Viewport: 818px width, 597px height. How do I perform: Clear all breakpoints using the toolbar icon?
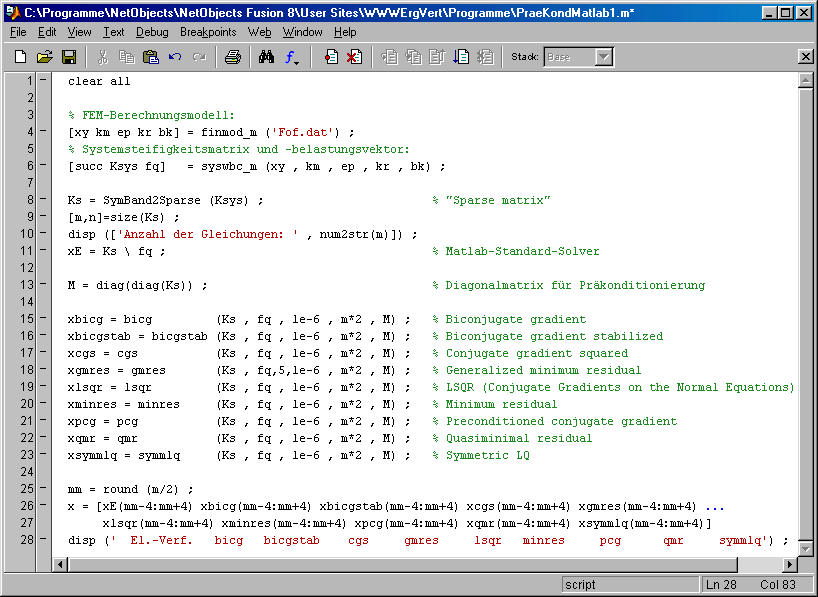[355, 57]
